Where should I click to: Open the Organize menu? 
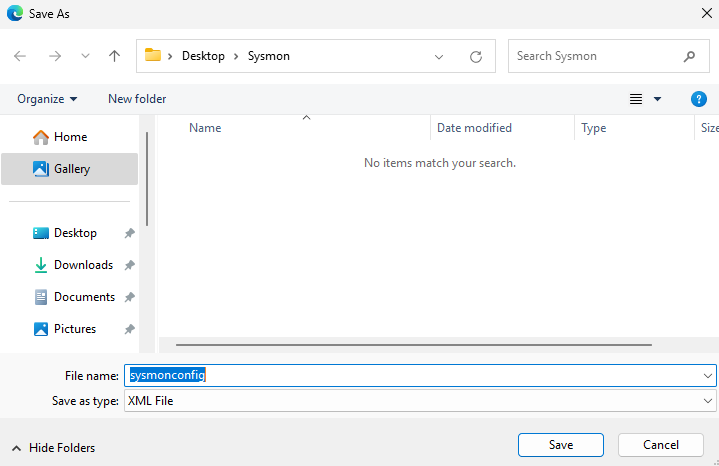pos(47,99)
